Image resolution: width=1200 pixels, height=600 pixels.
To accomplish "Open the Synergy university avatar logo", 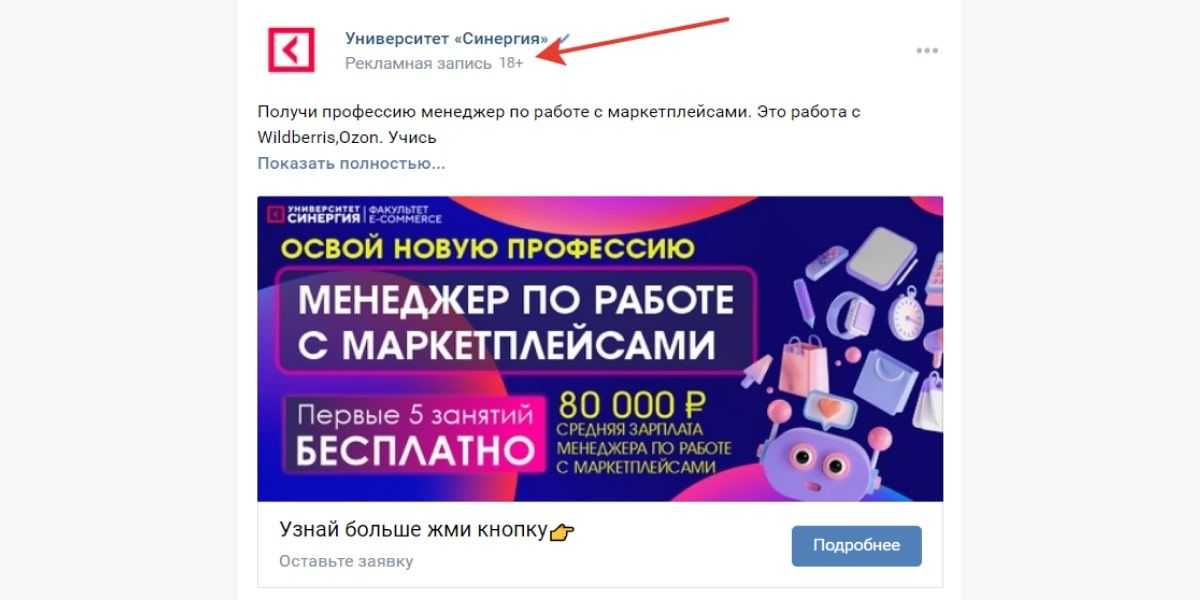I will coord(291,50).
